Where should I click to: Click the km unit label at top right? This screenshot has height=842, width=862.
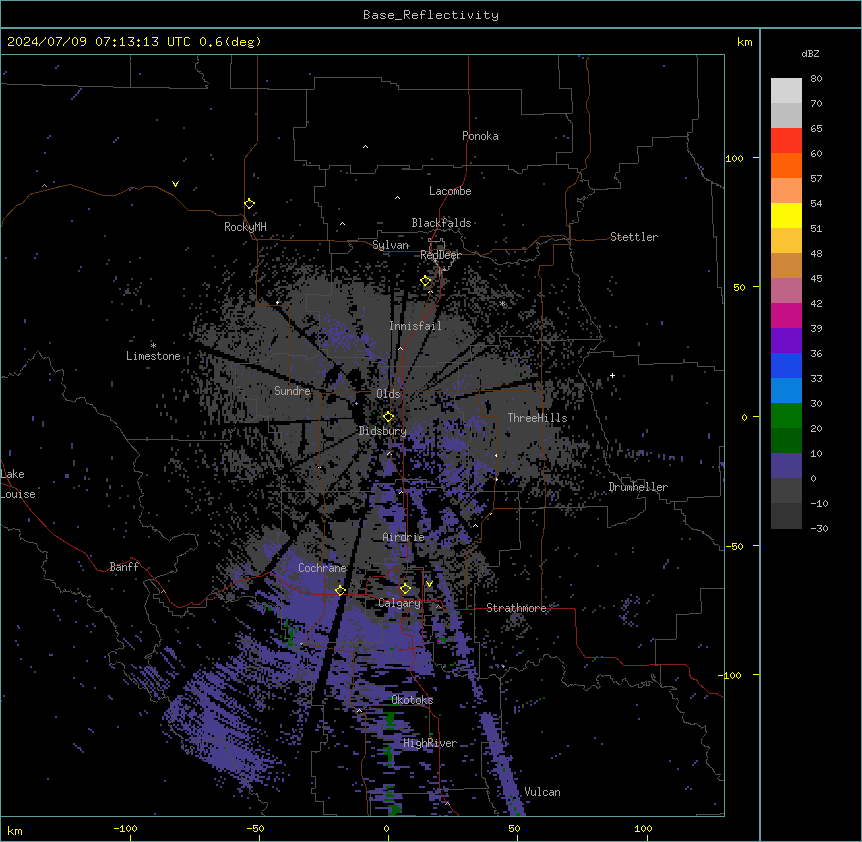(745, 42)
